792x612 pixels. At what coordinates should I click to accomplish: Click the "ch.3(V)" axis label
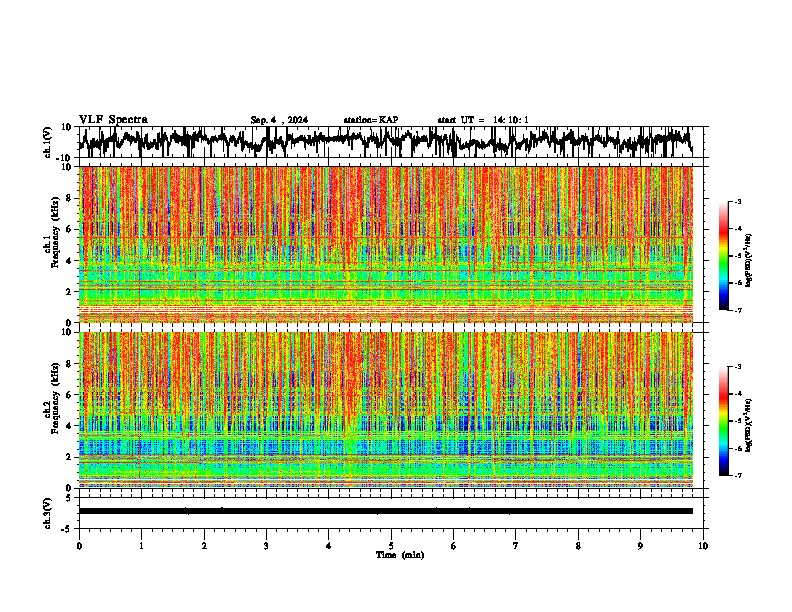pyautogui.click(x=48, y=513)
